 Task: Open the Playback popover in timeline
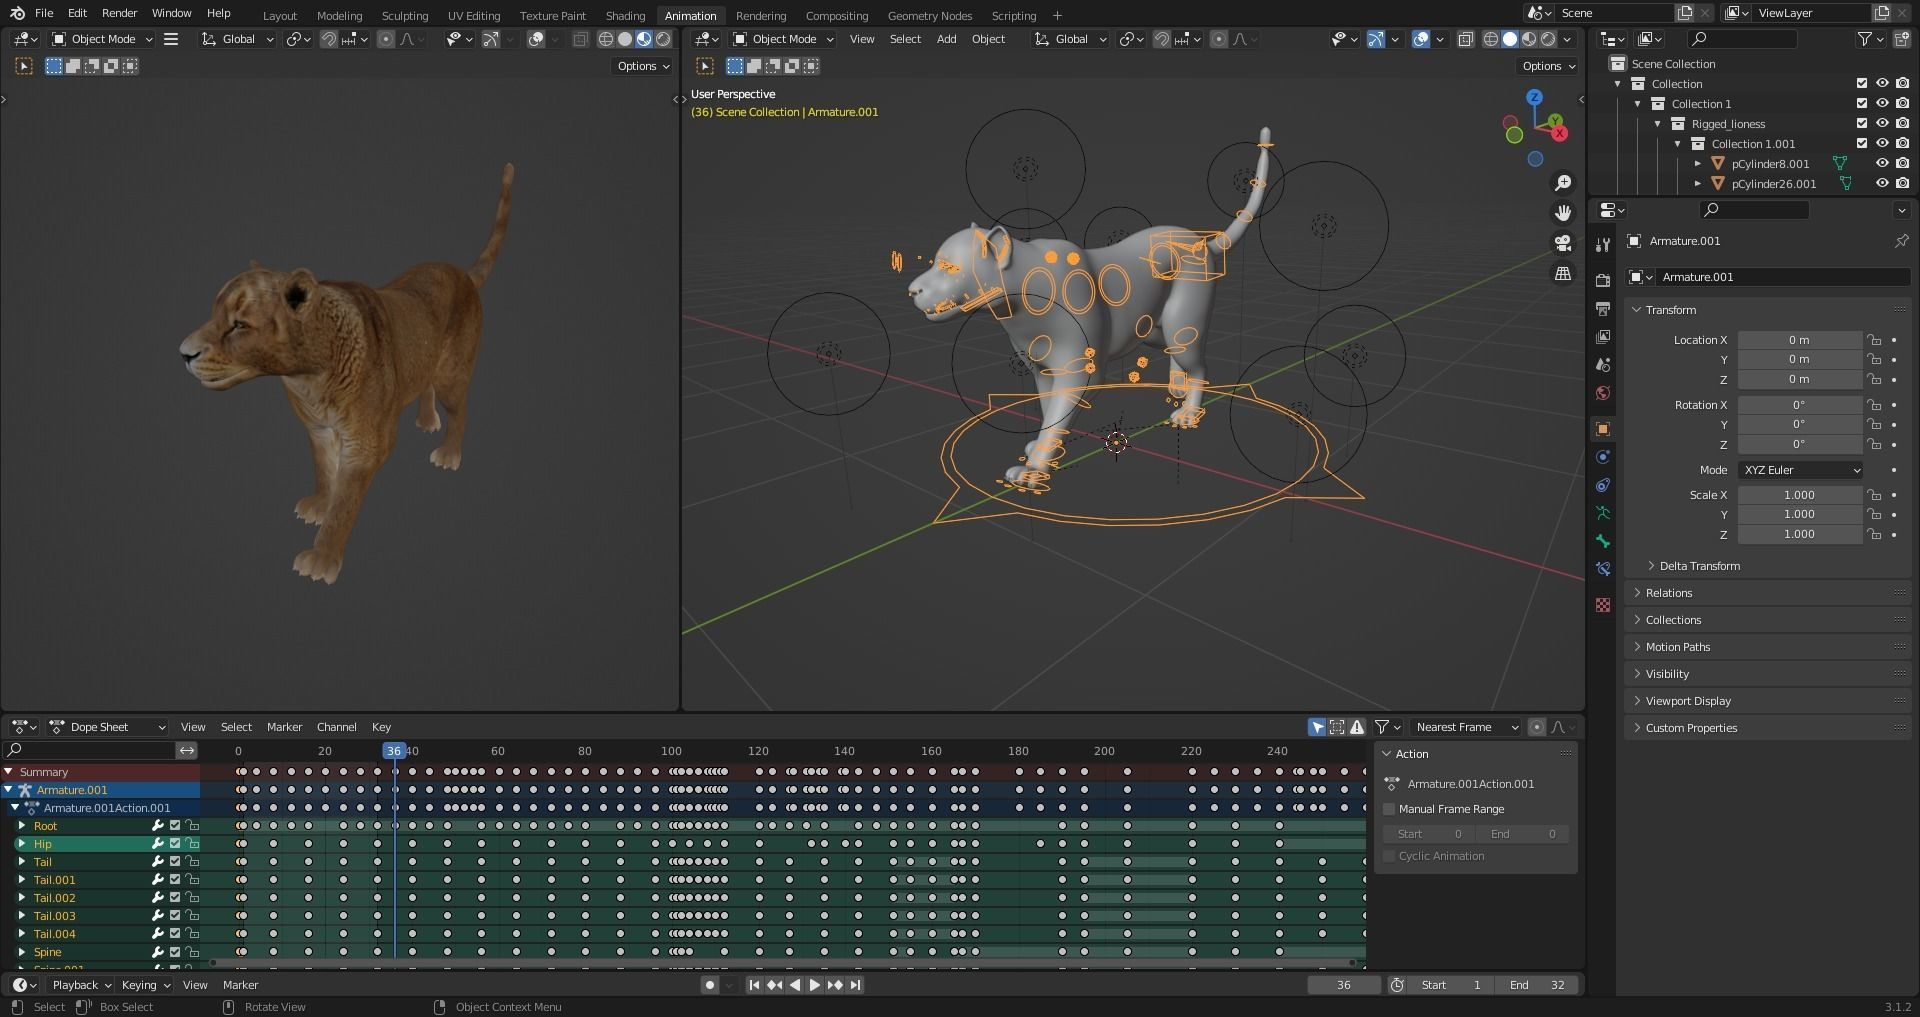pos(82,985)
